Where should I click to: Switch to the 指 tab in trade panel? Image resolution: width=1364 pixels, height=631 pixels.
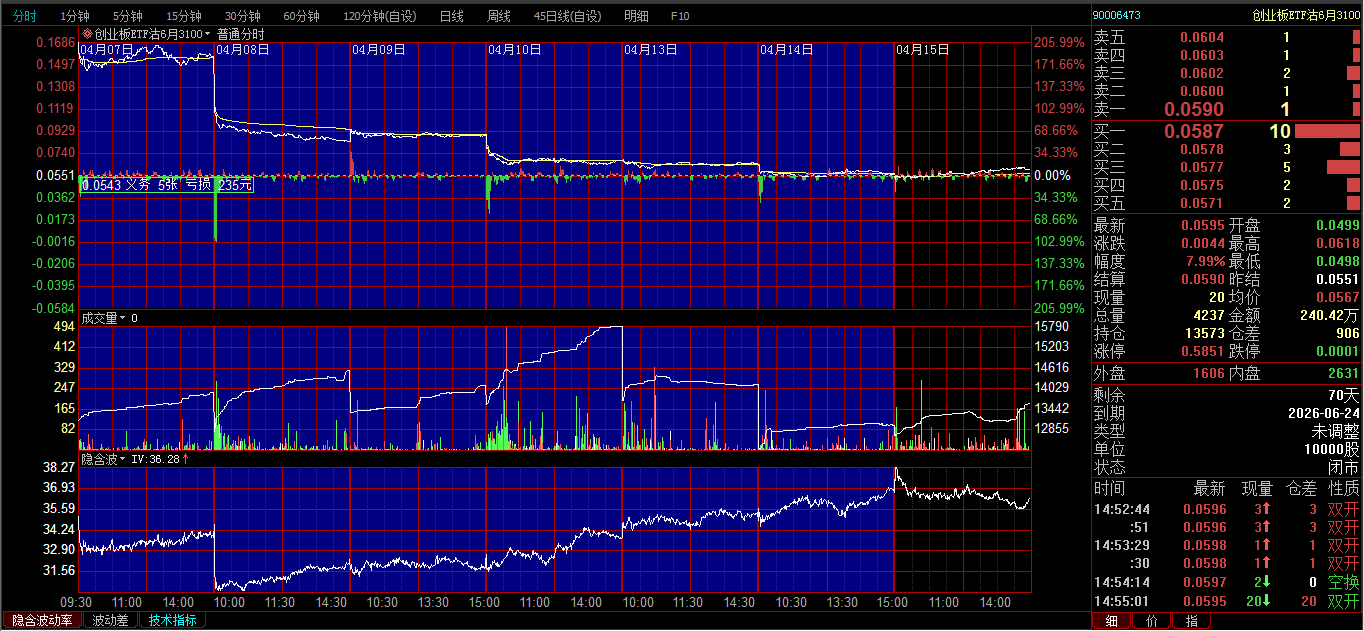[1191, 621]
